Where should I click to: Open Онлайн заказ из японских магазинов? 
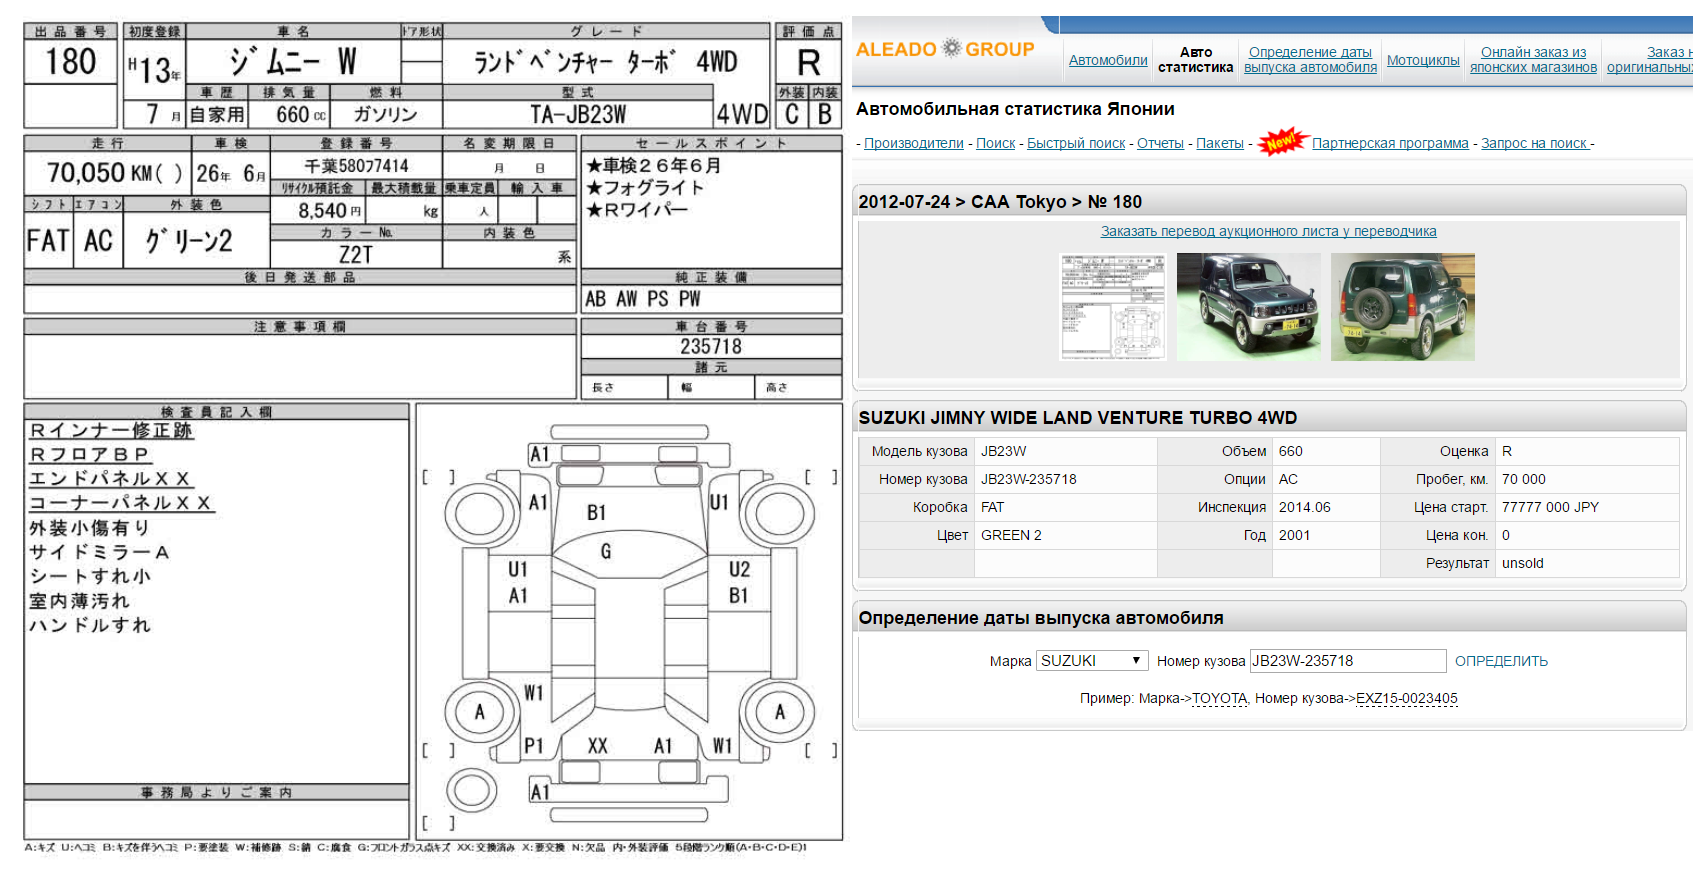[1533, 60]
